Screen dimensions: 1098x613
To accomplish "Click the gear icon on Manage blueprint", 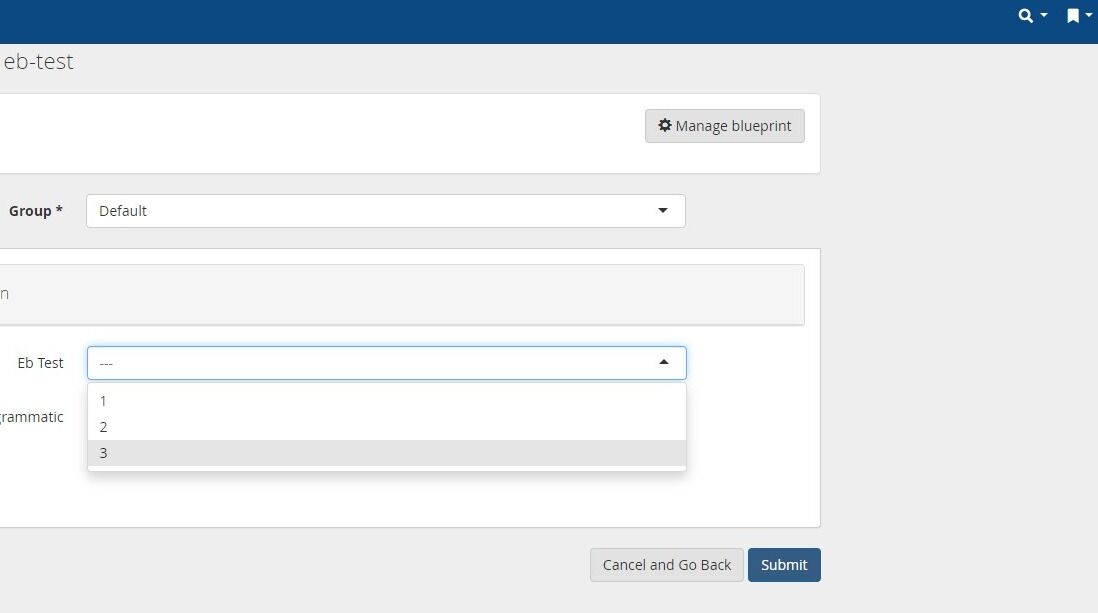I will click(x=665, y=125).
